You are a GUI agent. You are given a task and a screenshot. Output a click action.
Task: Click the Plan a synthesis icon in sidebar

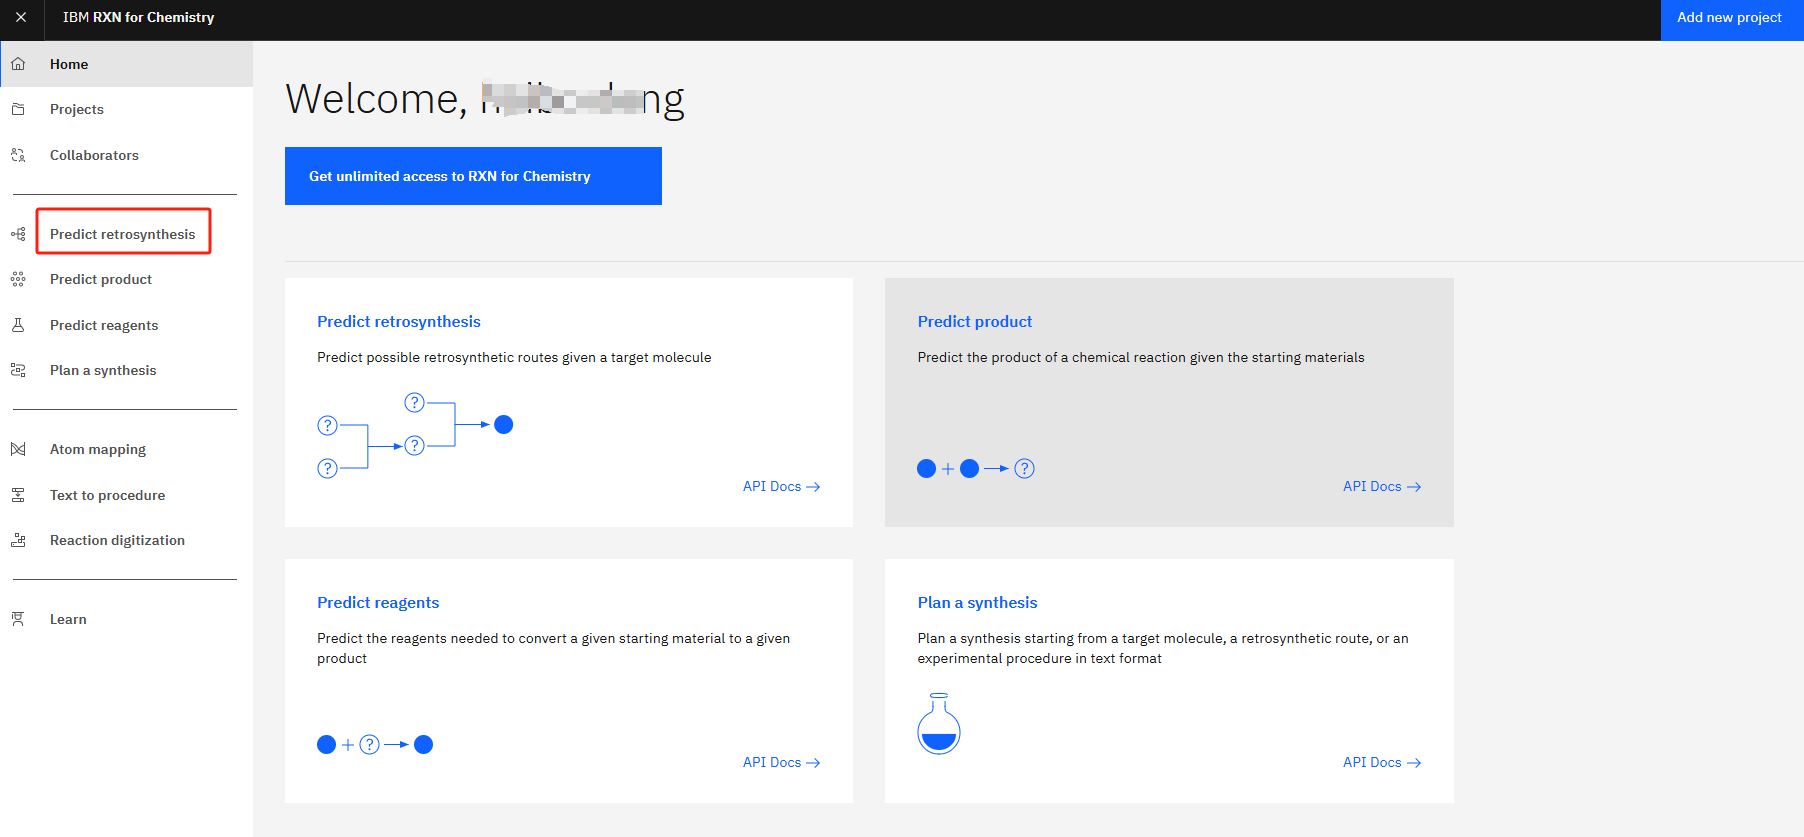pyautogui.click(x=18, y=370)
